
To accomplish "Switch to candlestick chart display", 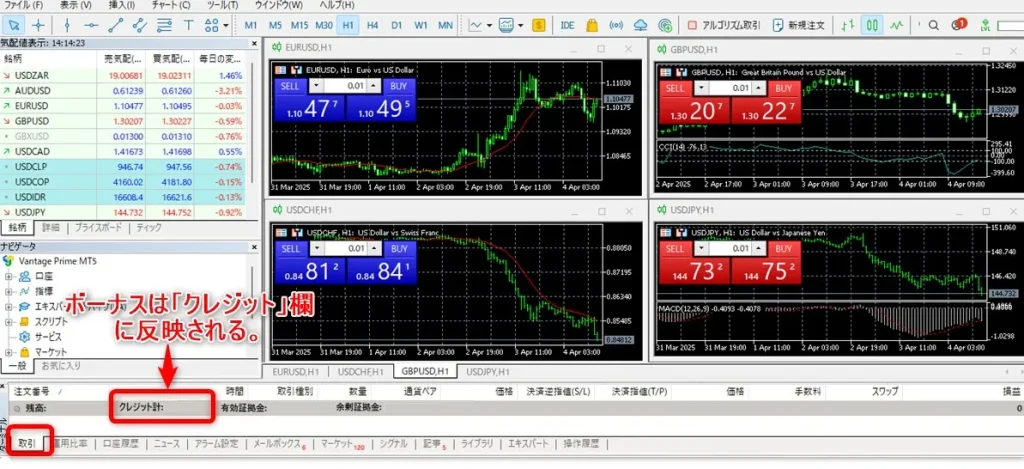I will coord(872,25).
